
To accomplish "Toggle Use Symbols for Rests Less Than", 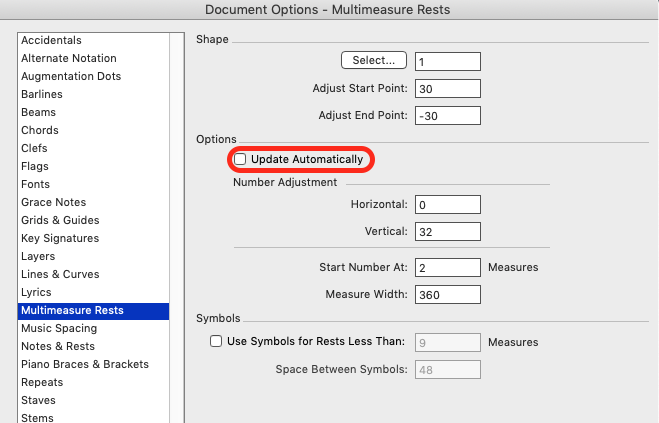I will pyautogui.click(x=216, y=342).
